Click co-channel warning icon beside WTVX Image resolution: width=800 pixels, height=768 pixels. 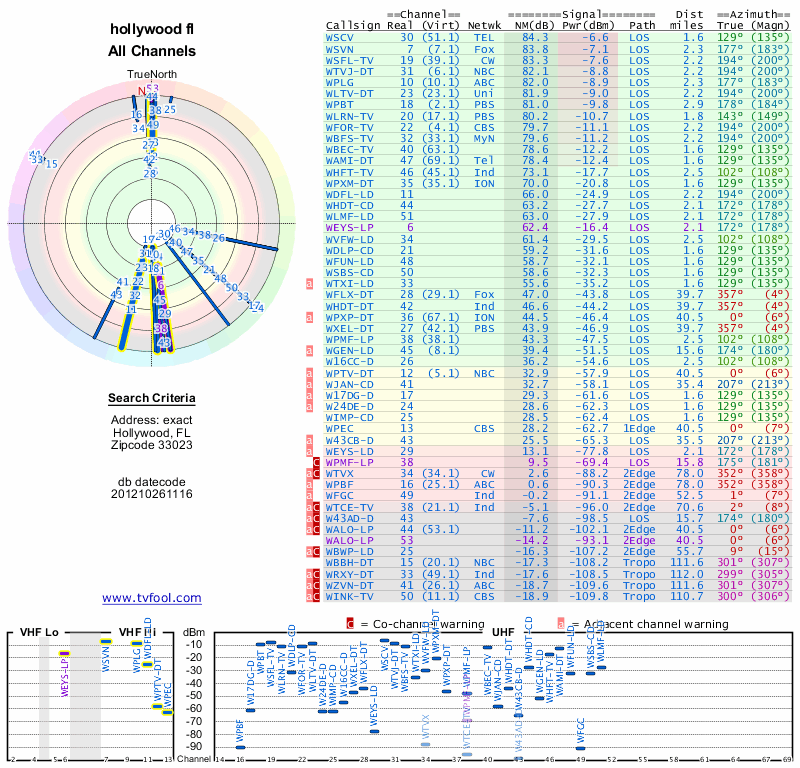coord(317,474)
